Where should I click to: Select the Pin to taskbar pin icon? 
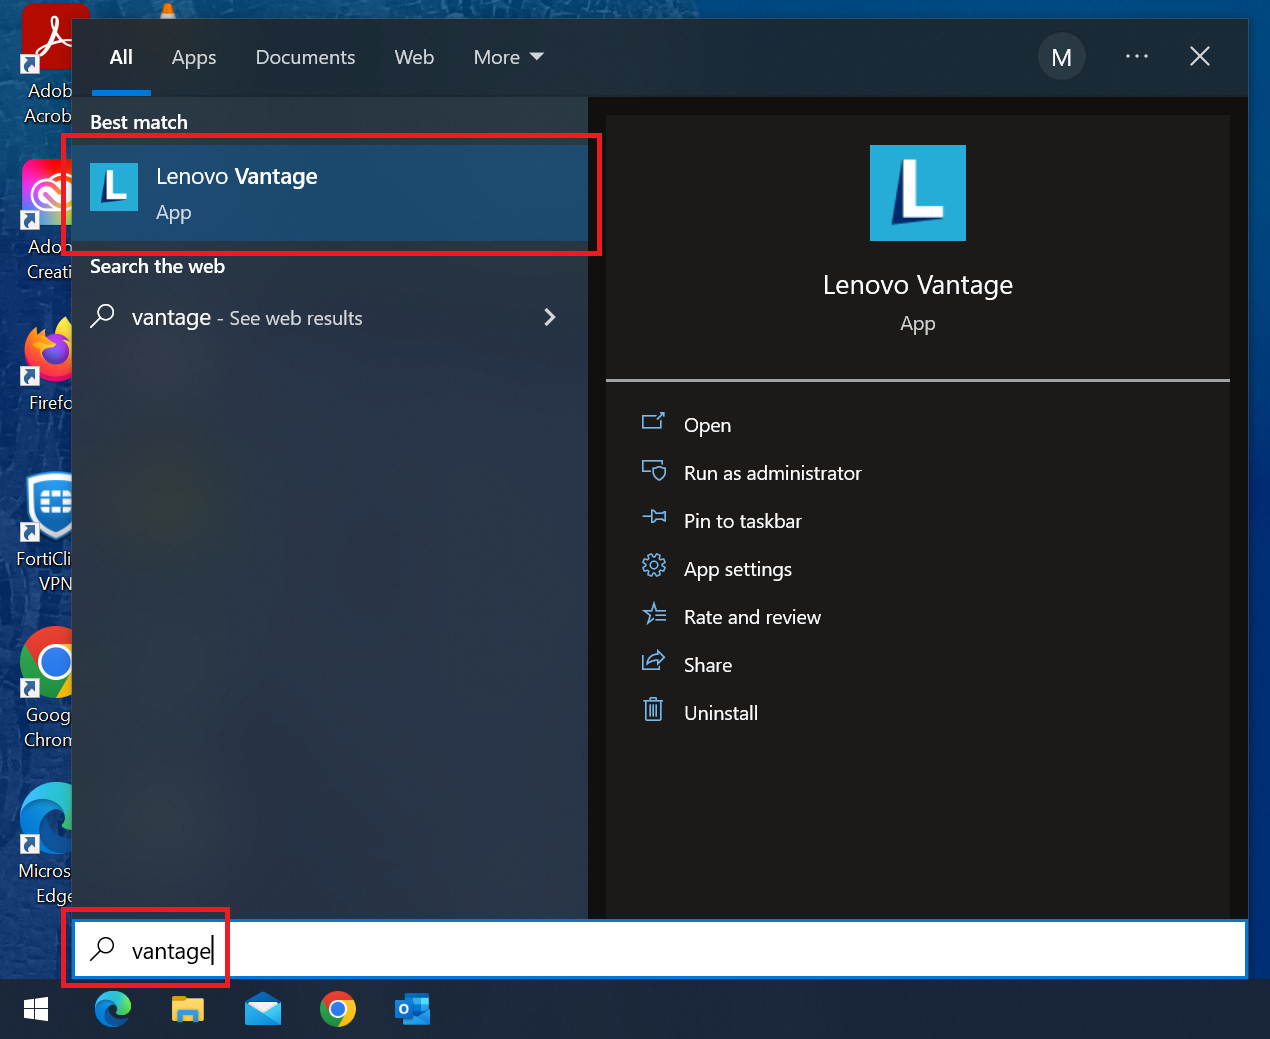coord(654,518)
